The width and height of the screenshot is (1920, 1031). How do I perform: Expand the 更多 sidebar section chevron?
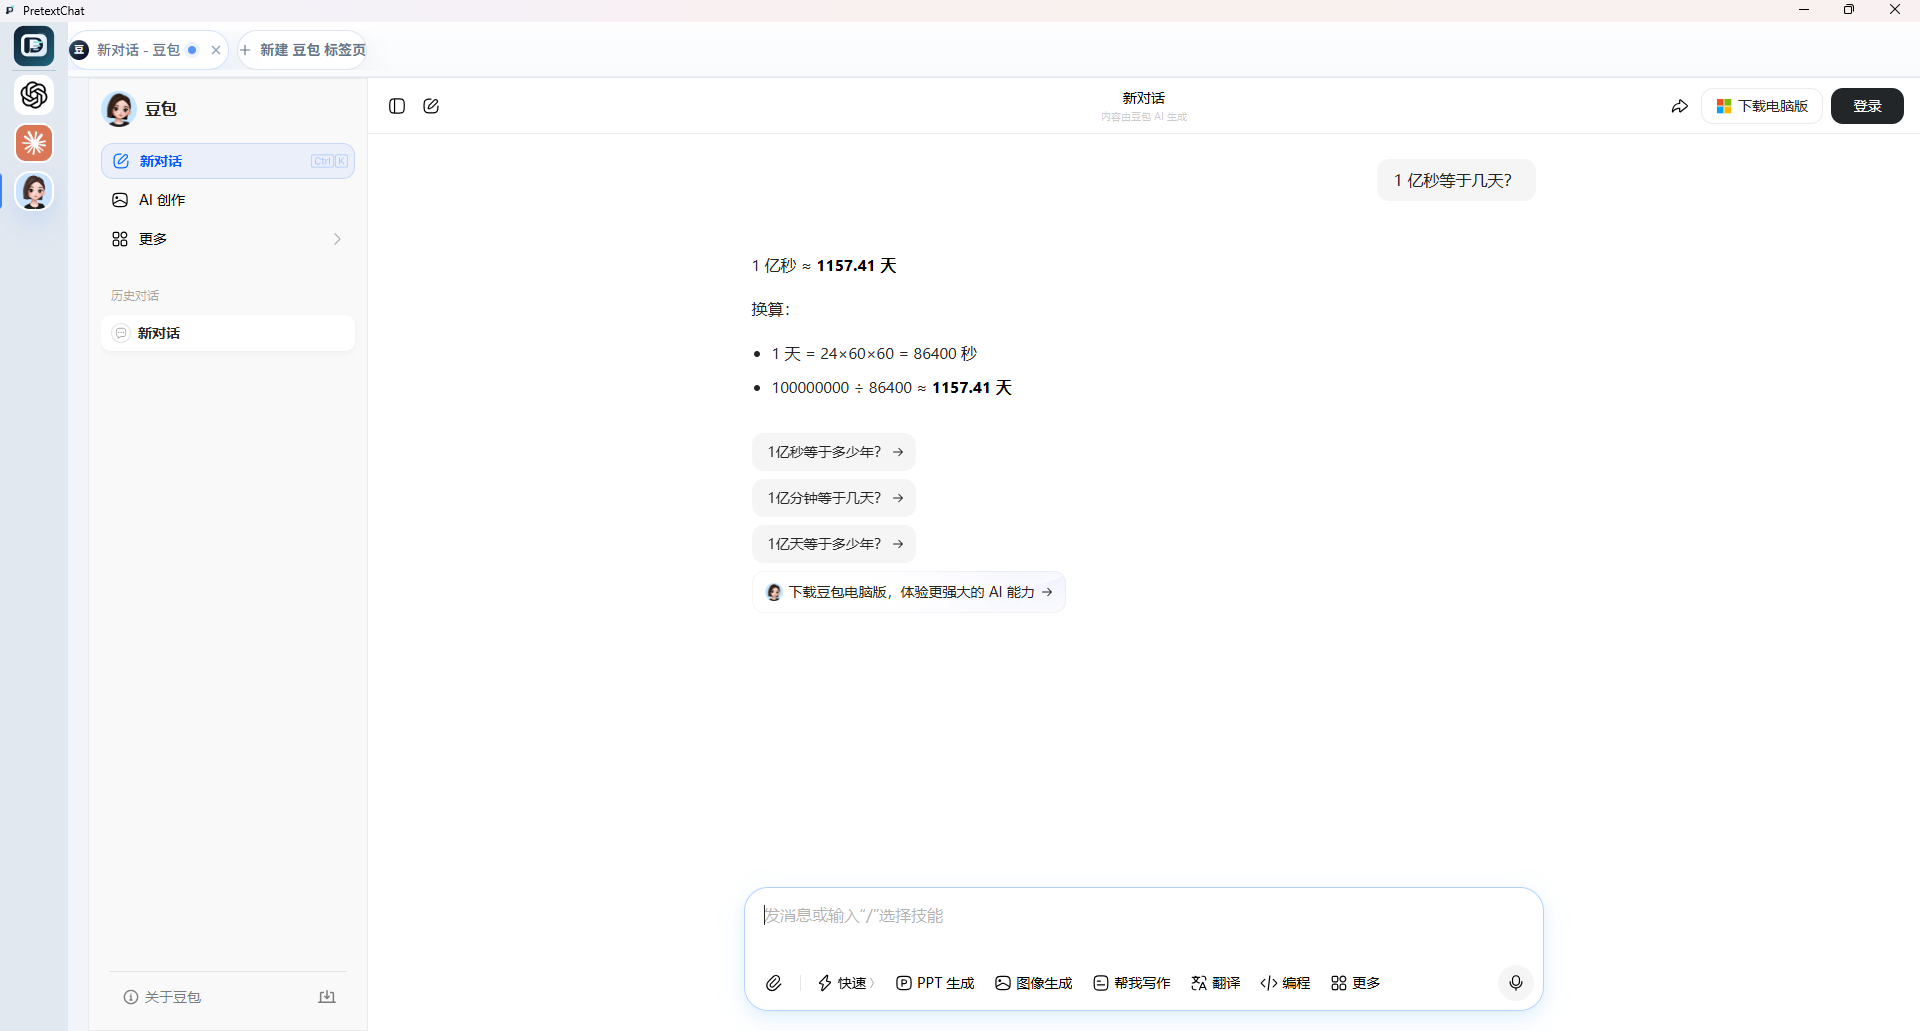tap(337, 239)
